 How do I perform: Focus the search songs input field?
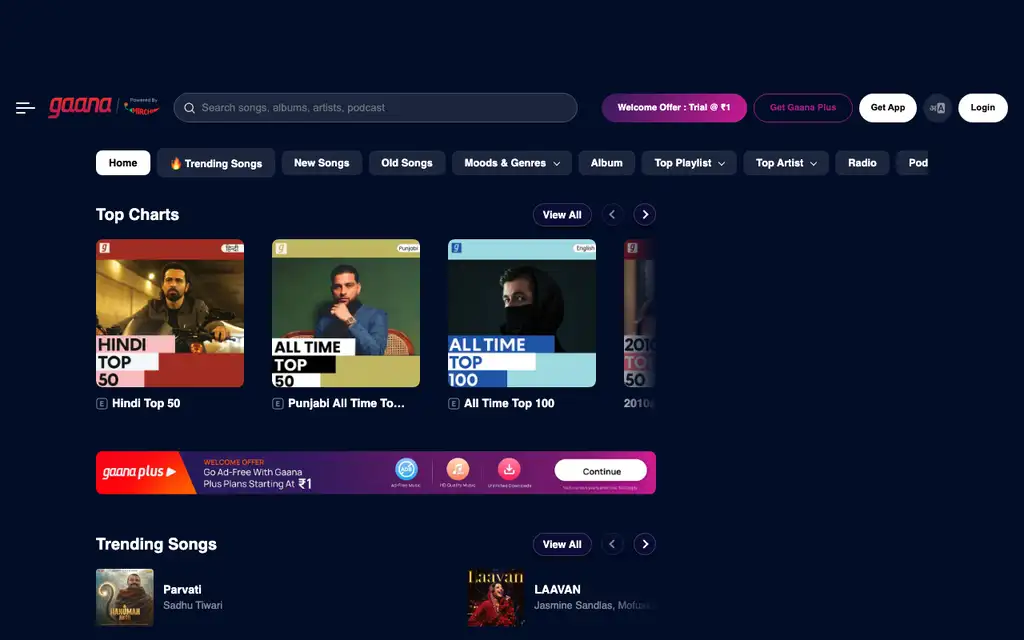(x=376, y=108)
